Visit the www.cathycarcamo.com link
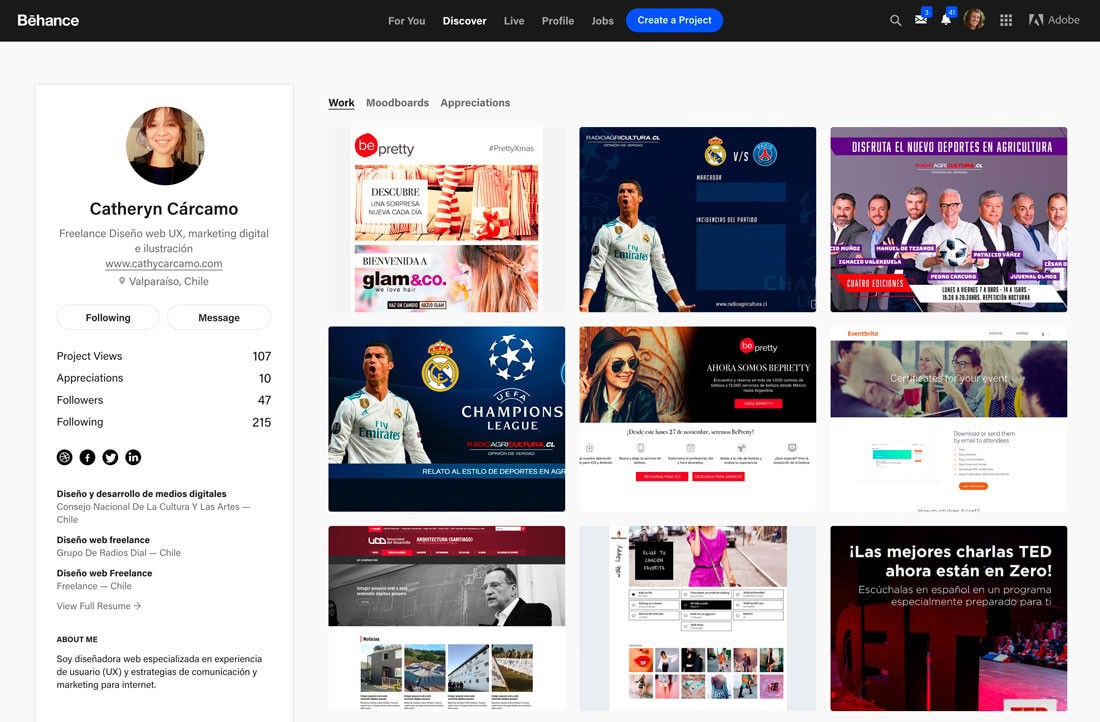The width and height of the screenshot is (1100, 722). pyautogui.click(x=164, y=264)
